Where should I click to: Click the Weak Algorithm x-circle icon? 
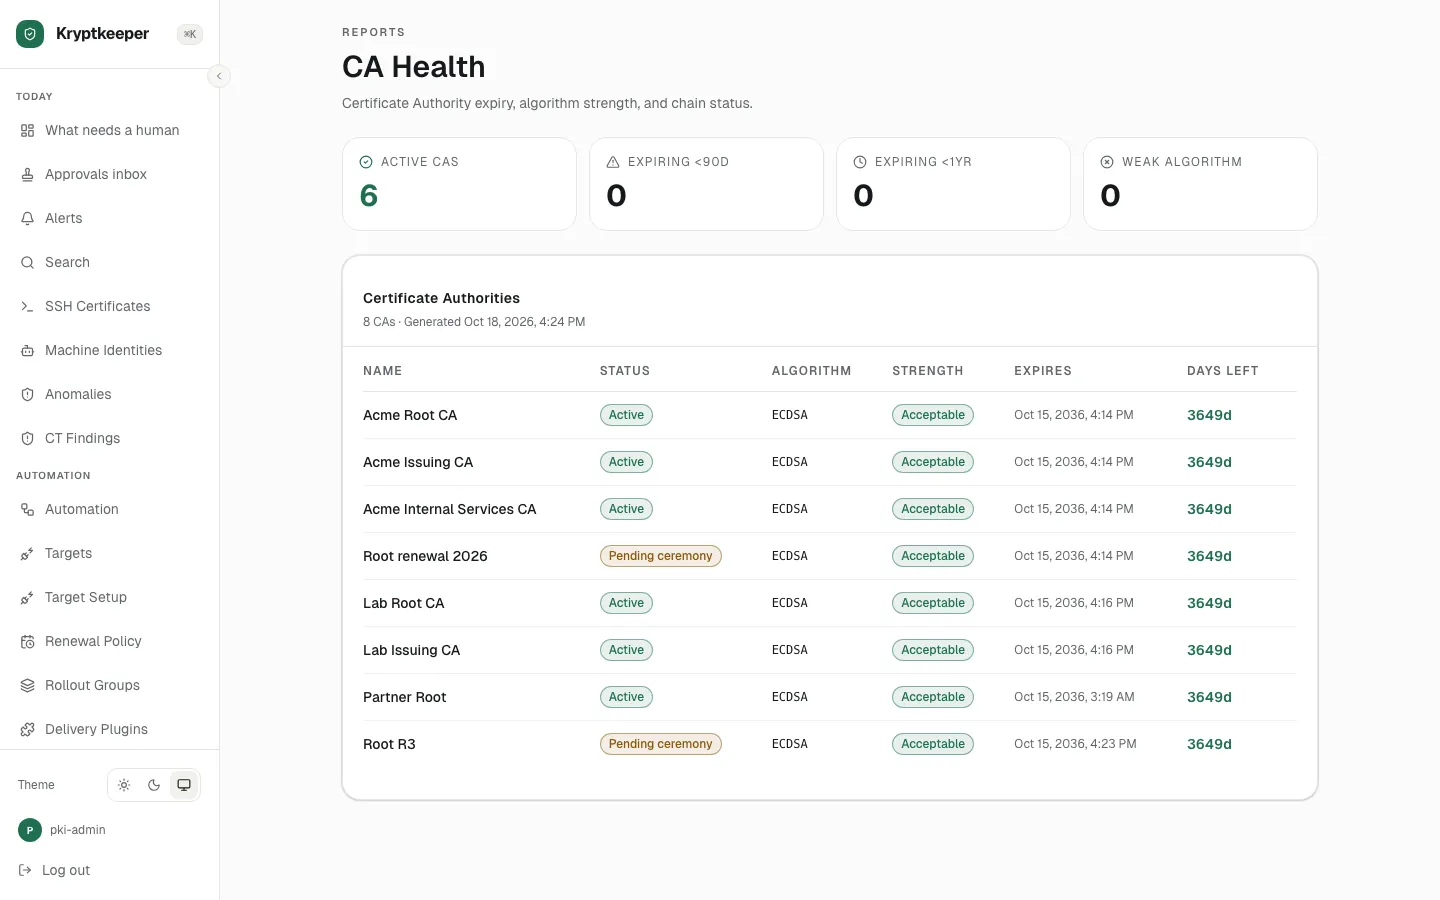1107,162
